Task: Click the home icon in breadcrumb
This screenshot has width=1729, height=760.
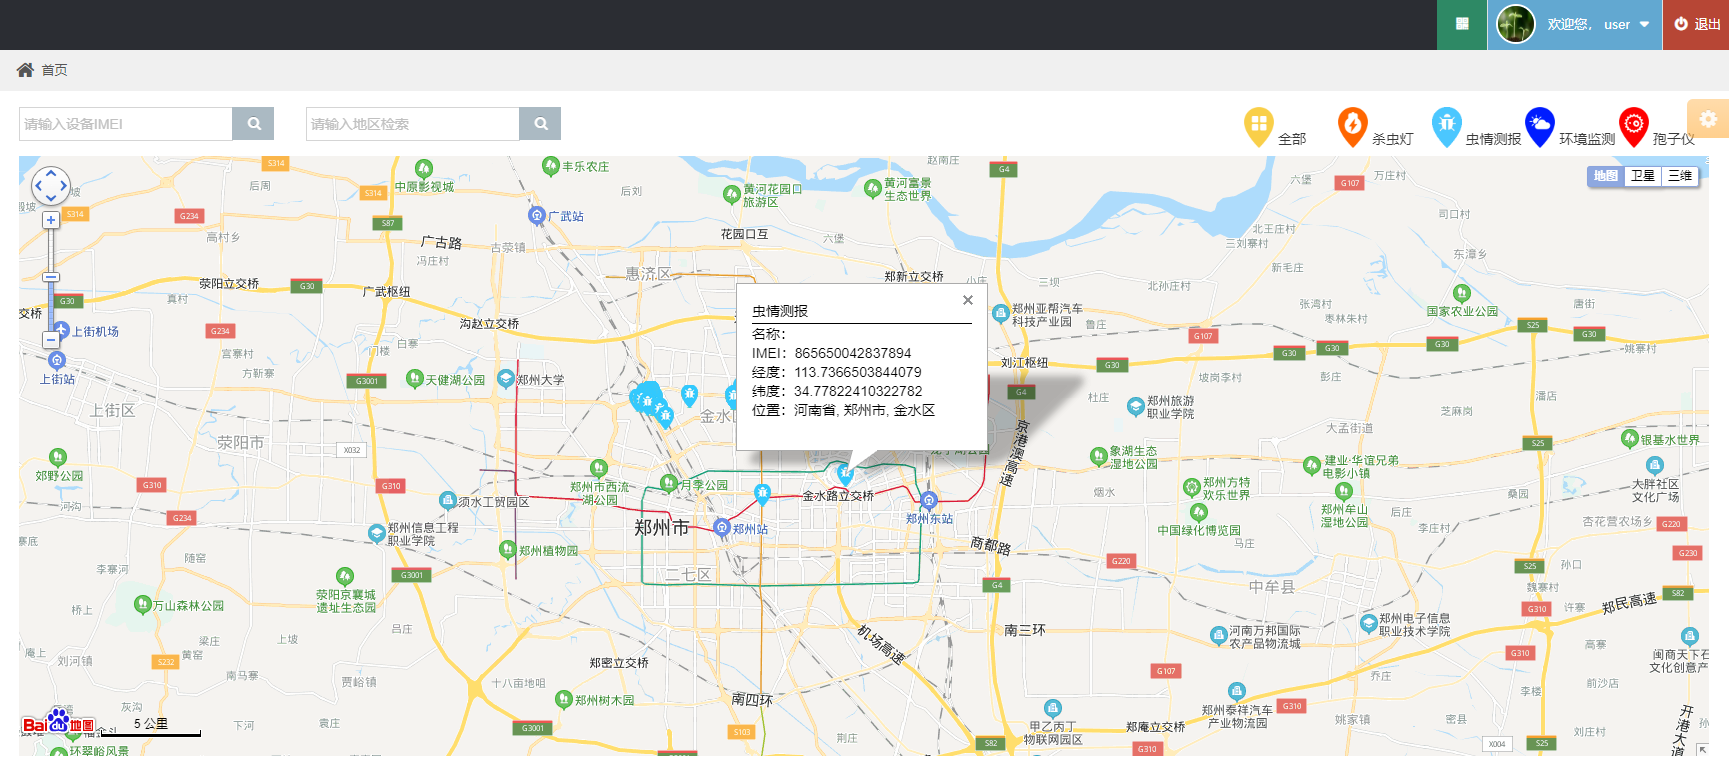Action: [25, 70]
